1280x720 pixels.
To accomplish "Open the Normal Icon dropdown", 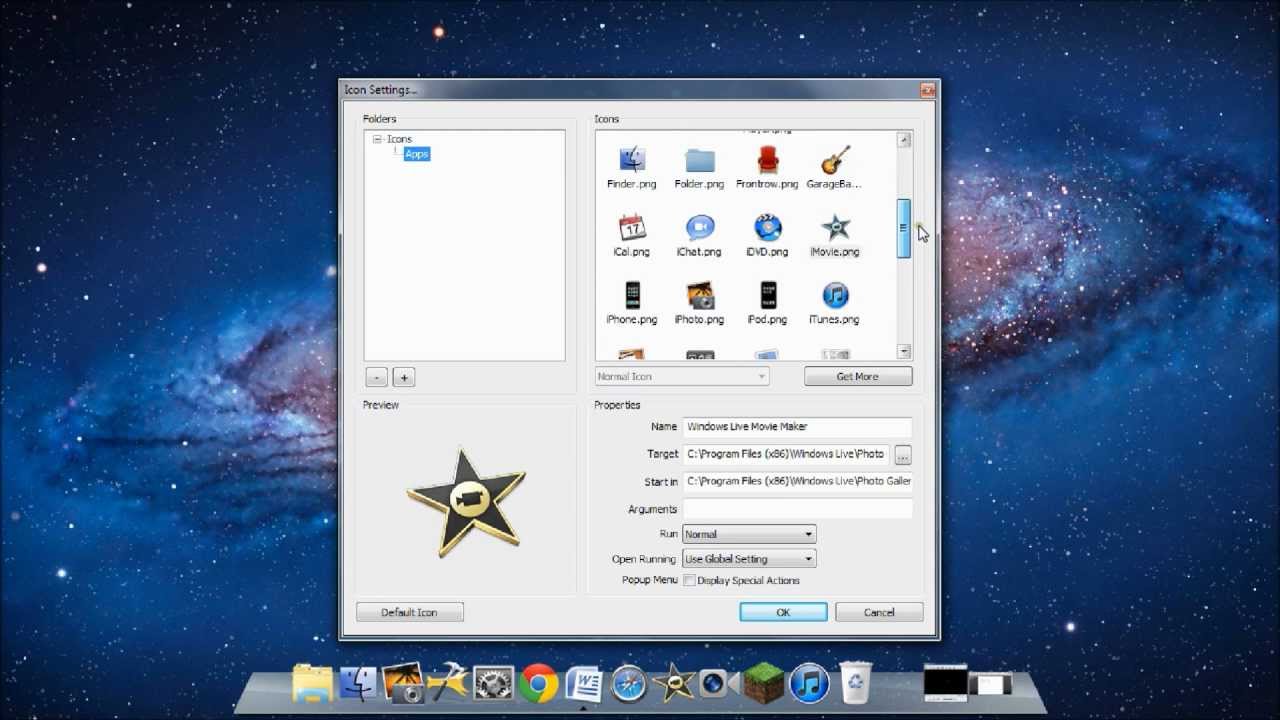I will click(x=682, y=377).
